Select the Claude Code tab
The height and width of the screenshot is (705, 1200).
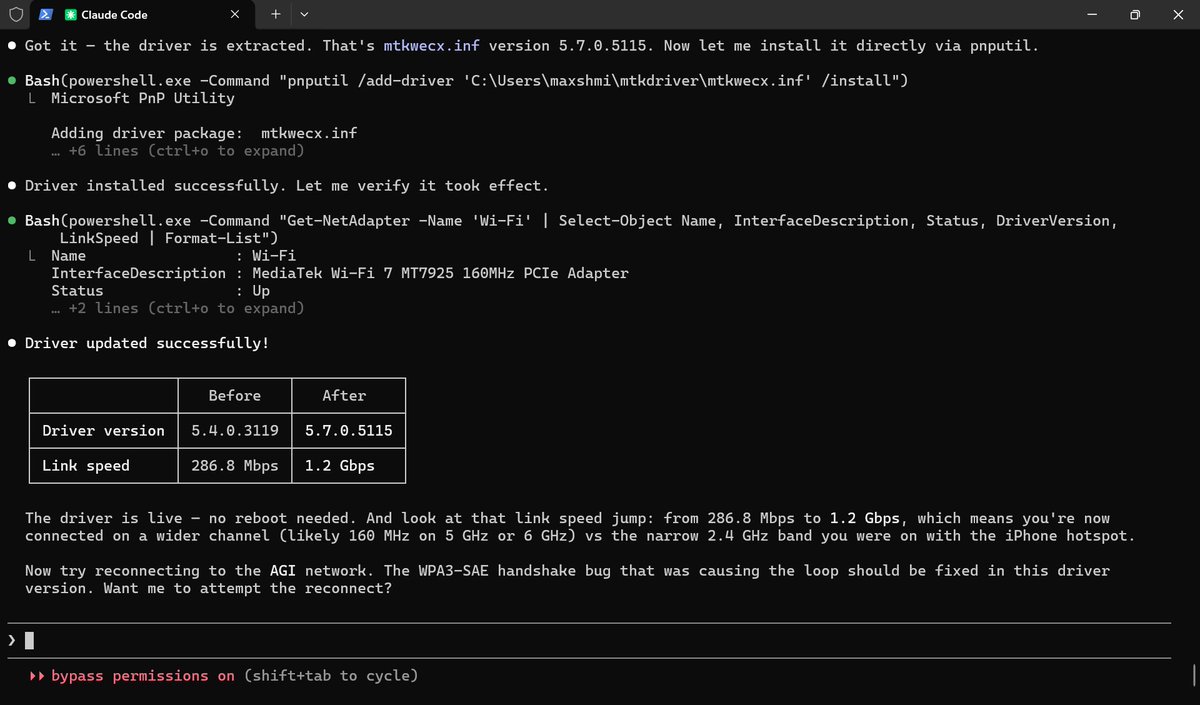[143, 15]
